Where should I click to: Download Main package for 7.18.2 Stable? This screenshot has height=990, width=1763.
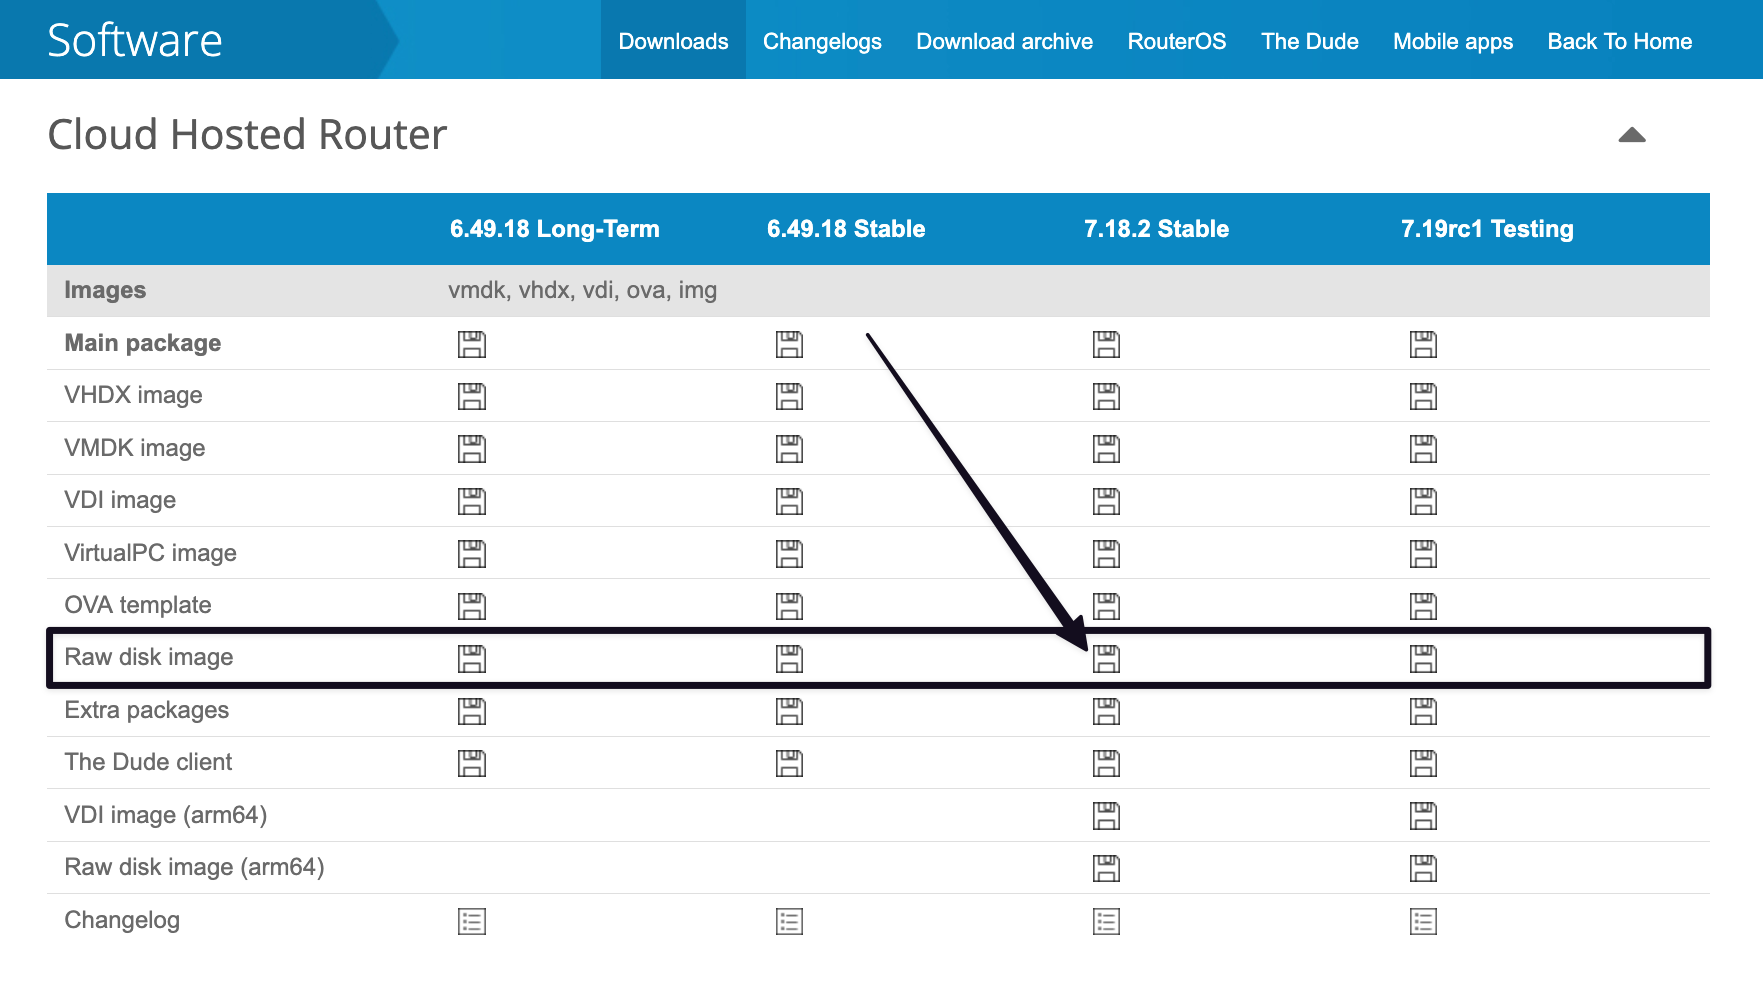click(1106, 345)
